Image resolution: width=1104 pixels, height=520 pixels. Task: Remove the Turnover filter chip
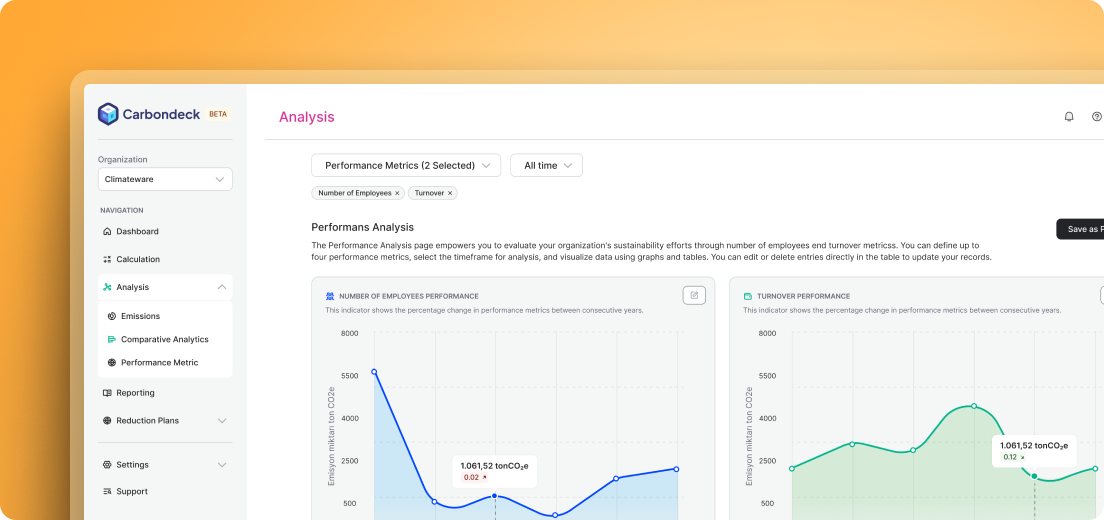pyautogui.click(x=450, y=193)
